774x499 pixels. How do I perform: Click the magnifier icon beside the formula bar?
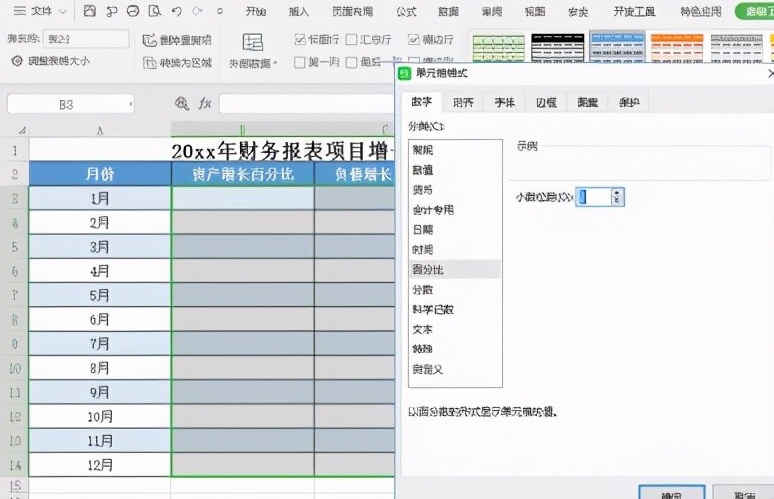click(x=182, y=103)
